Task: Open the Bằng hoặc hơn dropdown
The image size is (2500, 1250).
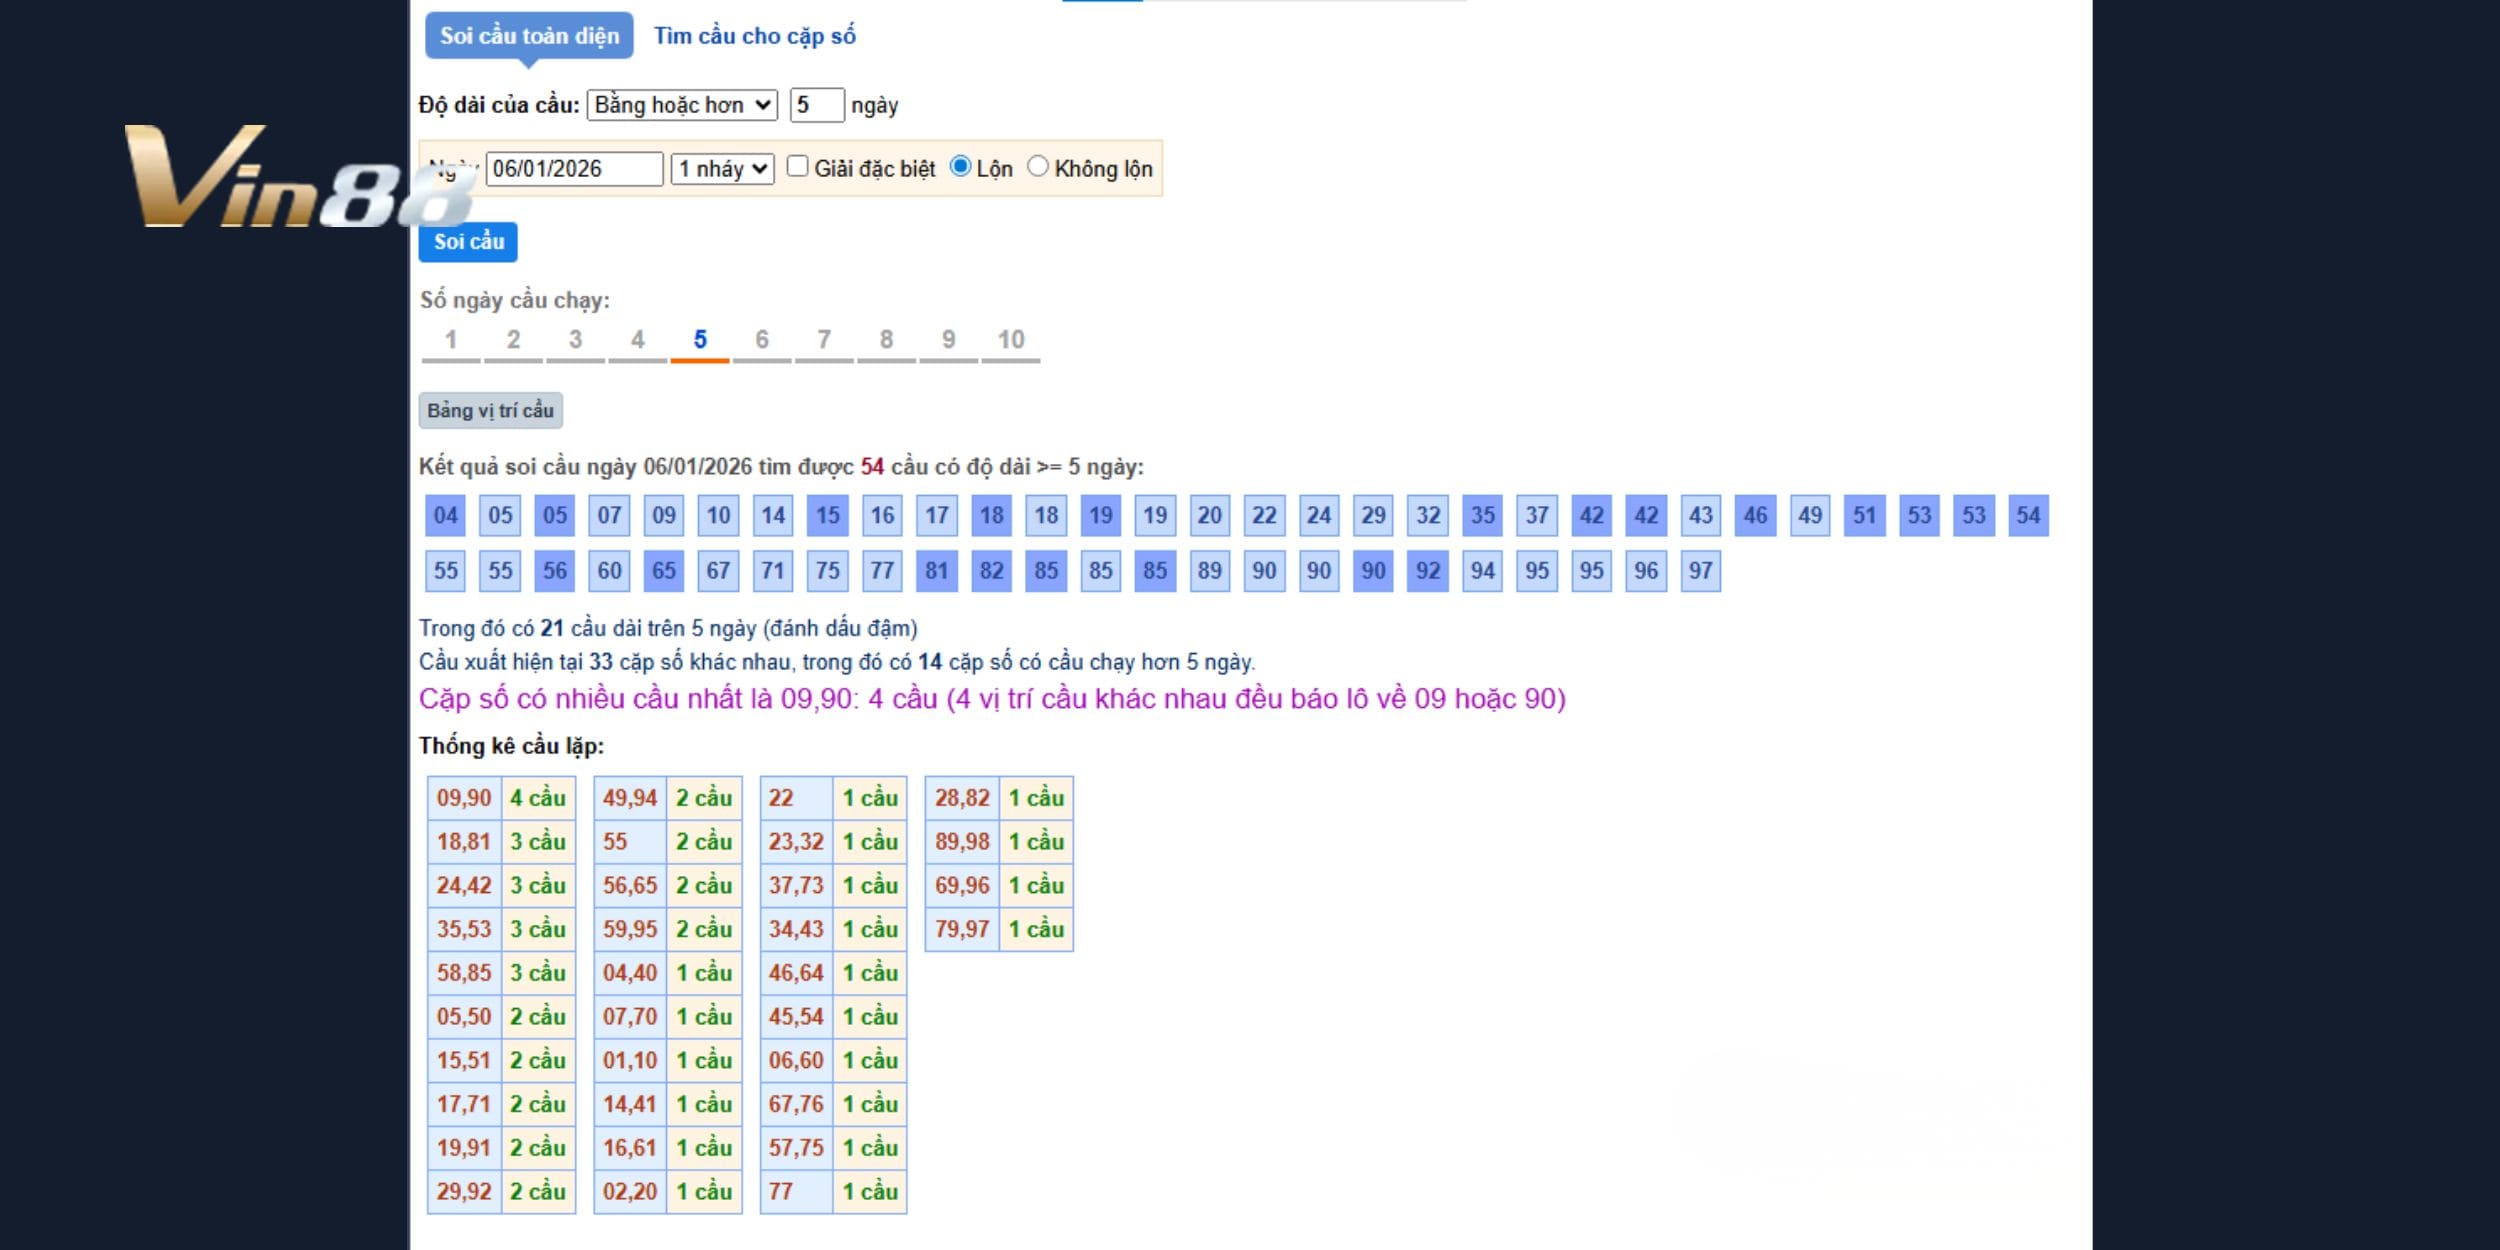Action: click(x=682, y=105)
